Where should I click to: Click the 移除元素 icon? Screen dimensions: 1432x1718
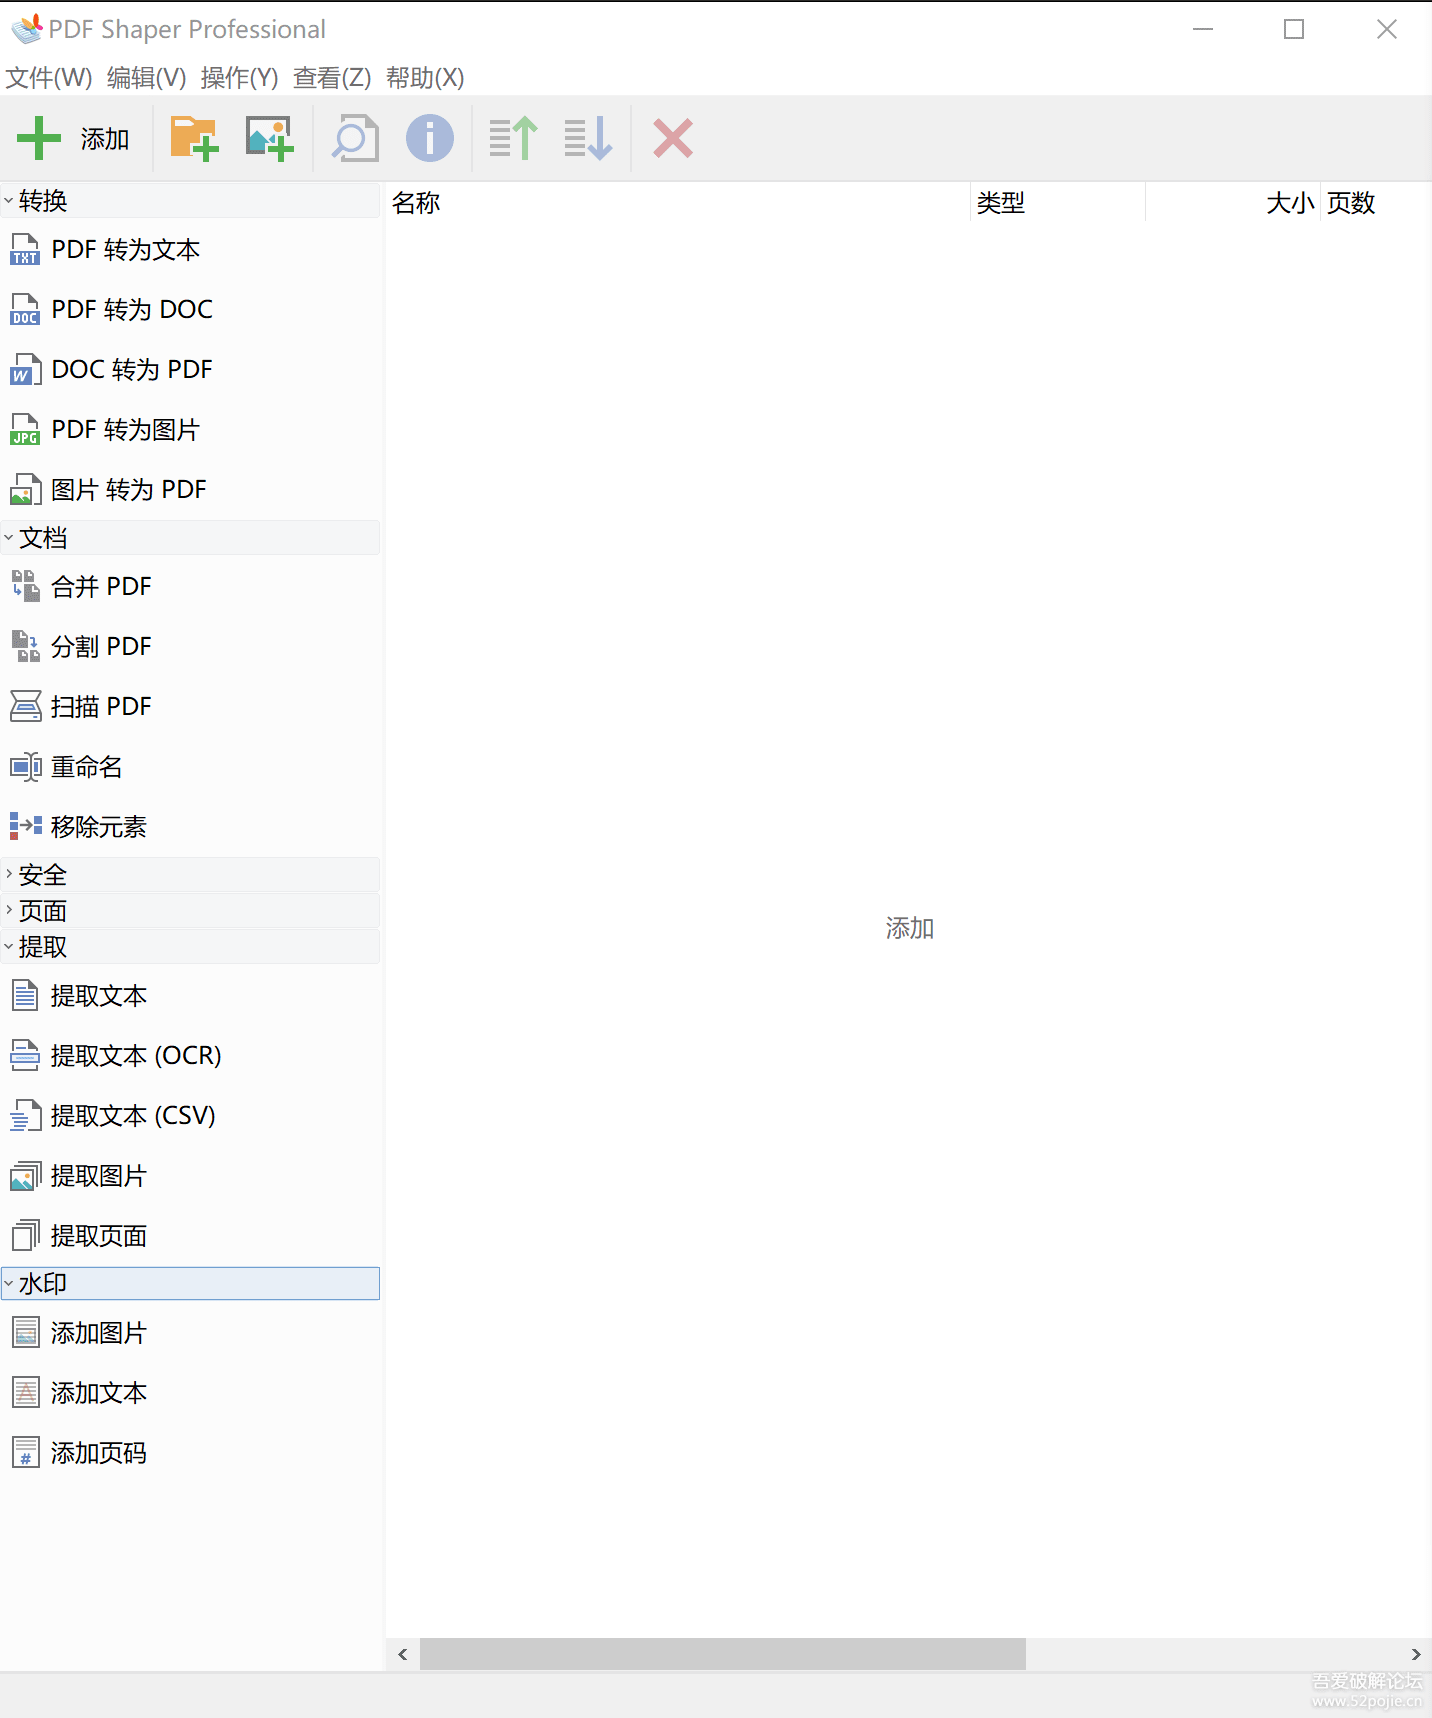pyautogui.click(x=25, y=826)
